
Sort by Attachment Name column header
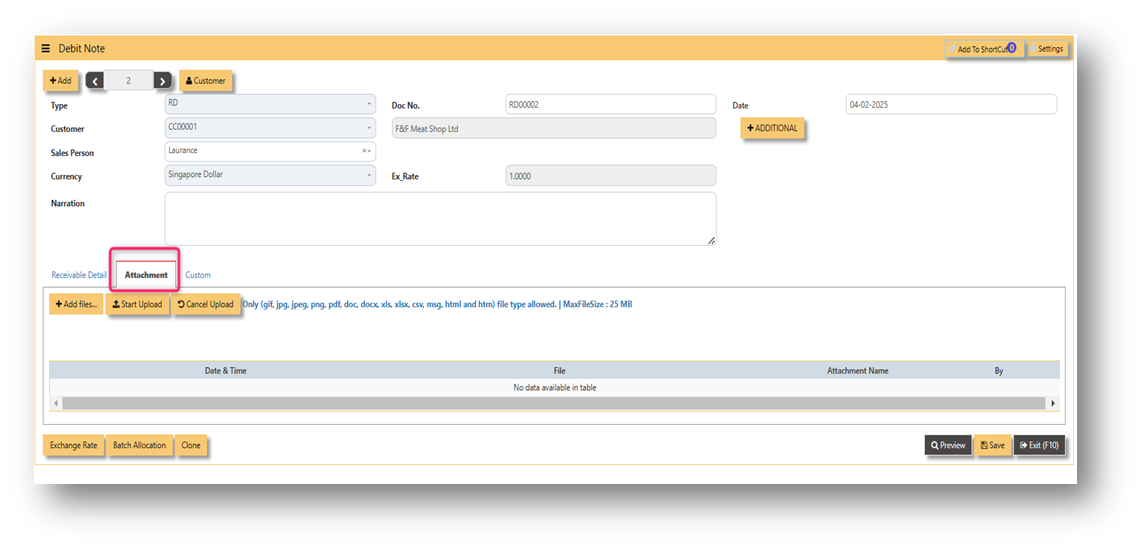point(857,371)
